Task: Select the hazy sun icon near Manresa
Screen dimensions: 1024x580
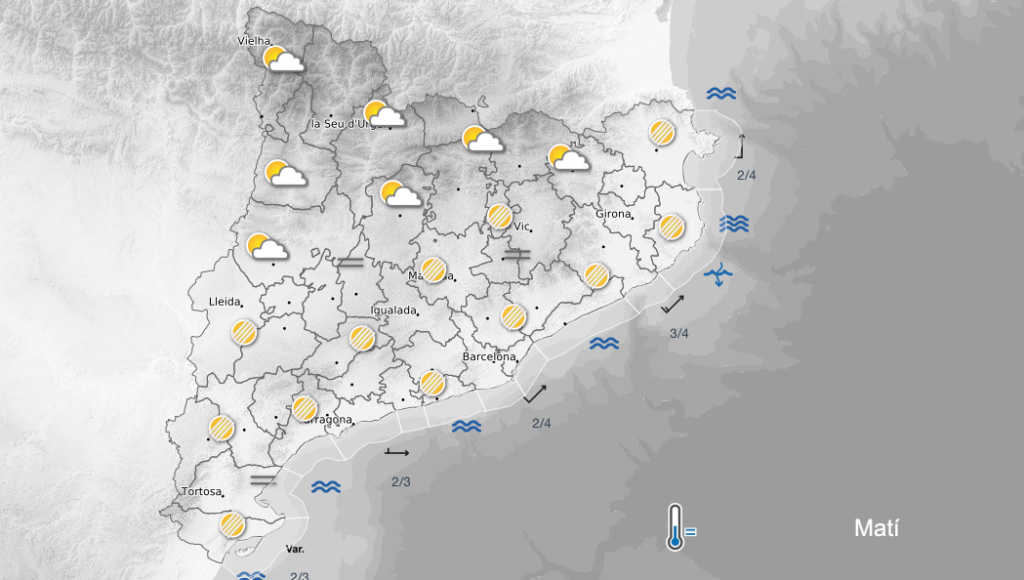Action: coord(433,269)
